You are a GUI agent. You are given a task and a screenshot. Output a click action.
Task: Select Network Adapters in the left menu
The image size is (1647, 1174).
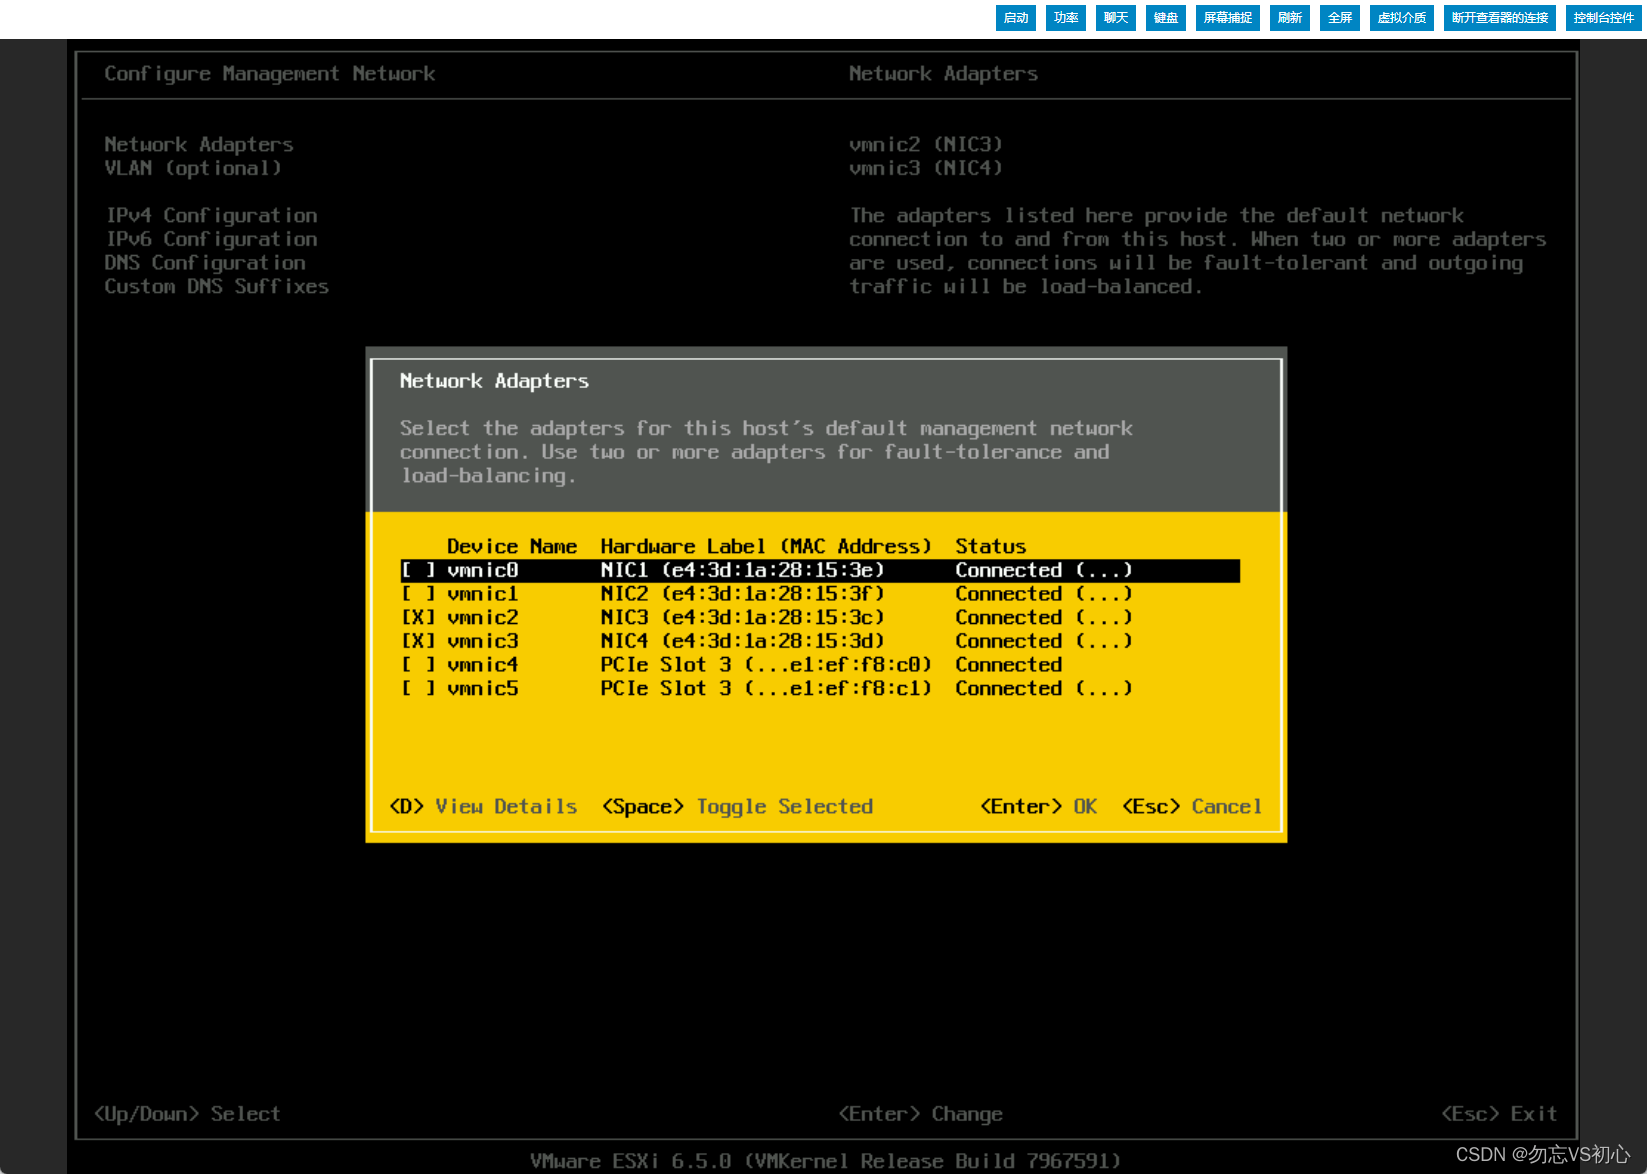pyautogui.click(x=199, y=145)
